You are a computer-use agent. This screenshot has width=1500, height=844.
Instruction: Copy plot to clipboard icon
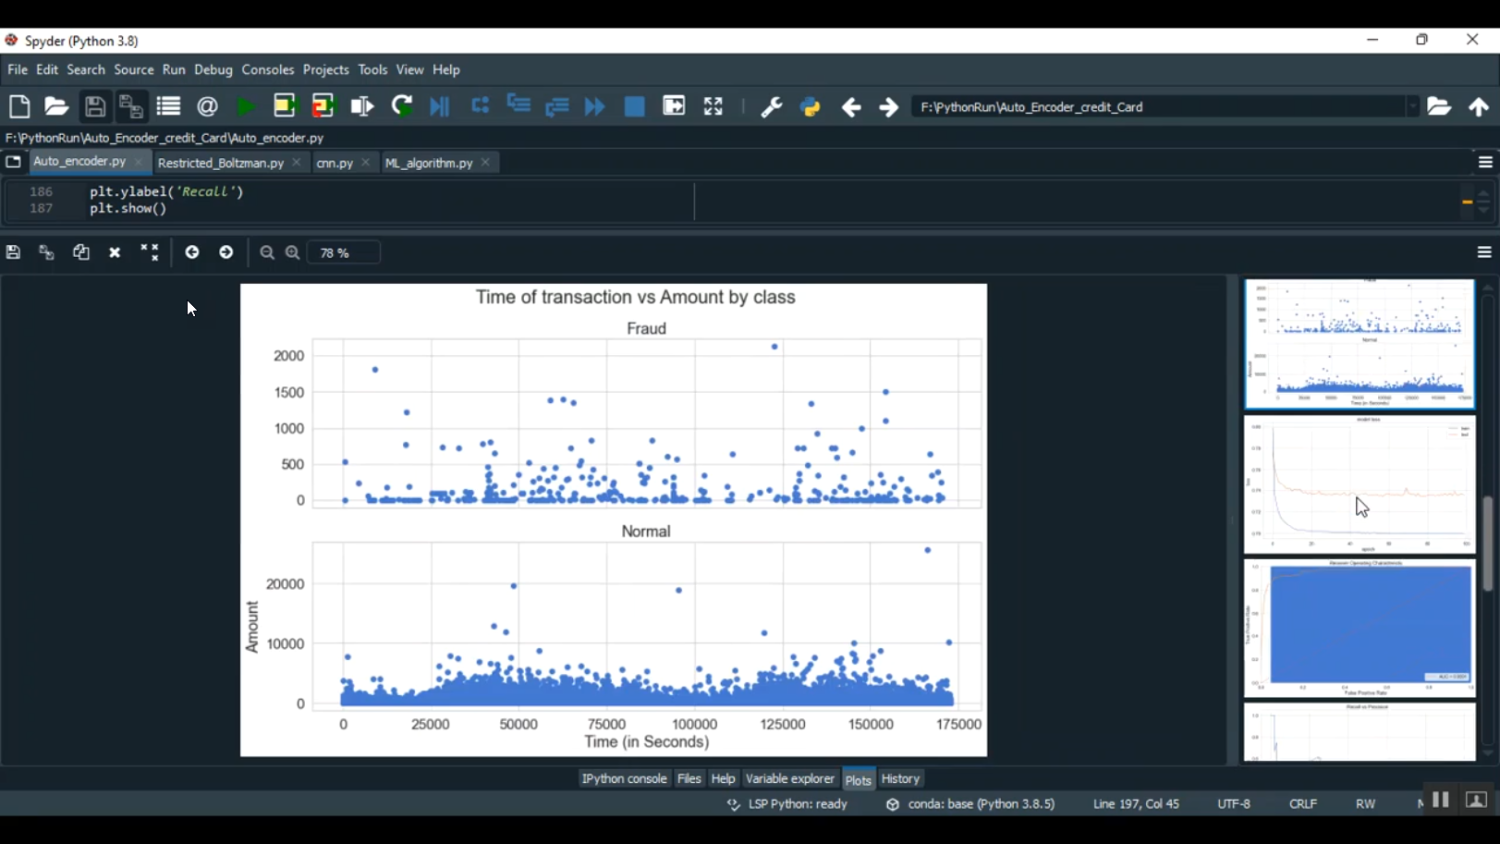tap(81, 253)
